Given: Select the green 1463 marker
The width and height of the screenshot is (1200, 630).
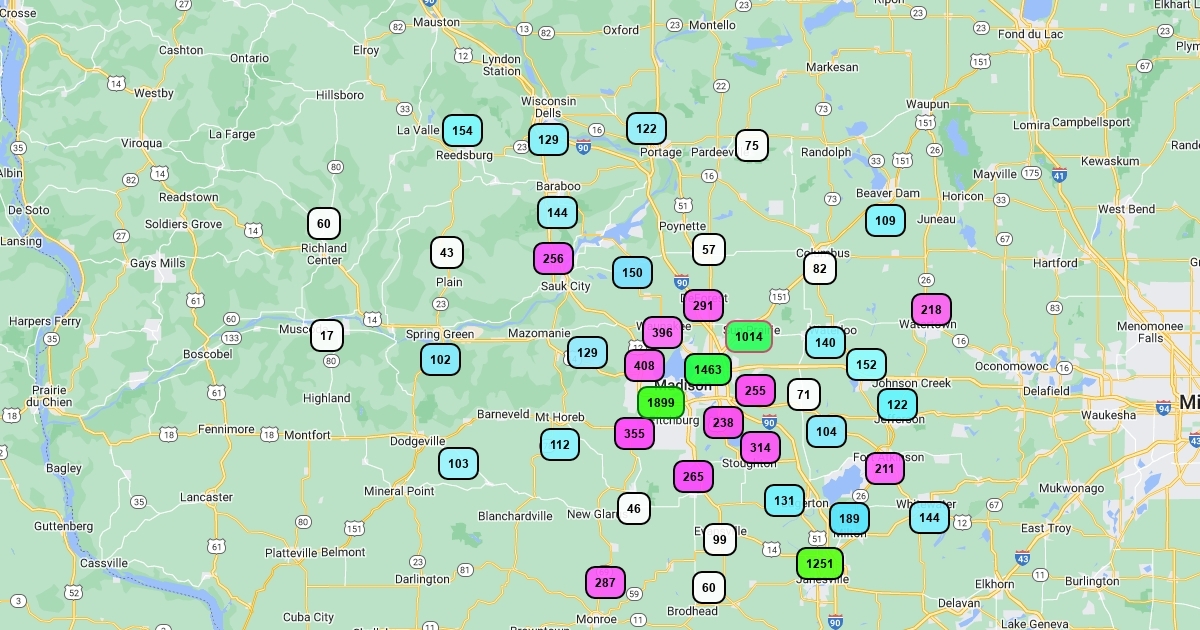Looking at the screenshot, I should (708, 370).
